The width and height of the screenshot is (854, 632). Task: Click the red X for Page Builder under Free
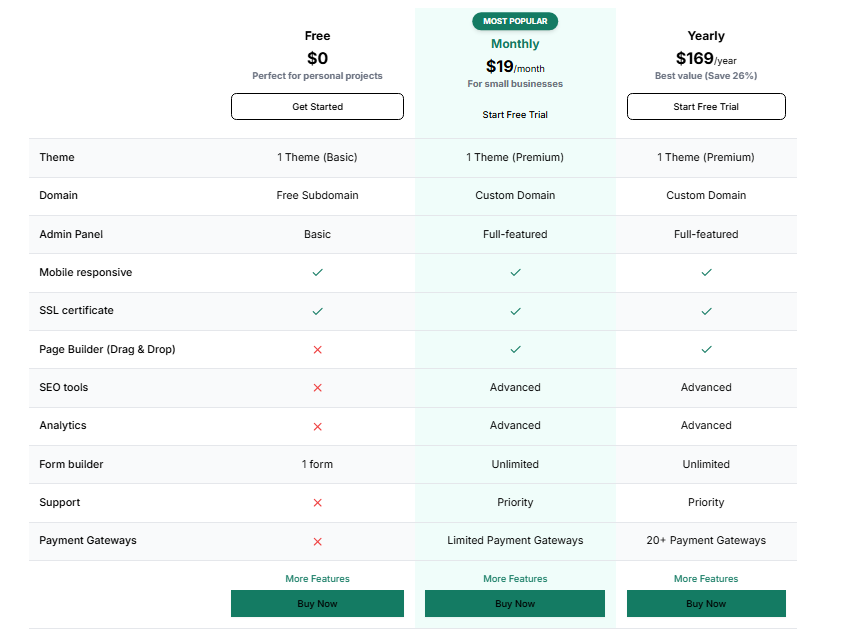point(317,349)
